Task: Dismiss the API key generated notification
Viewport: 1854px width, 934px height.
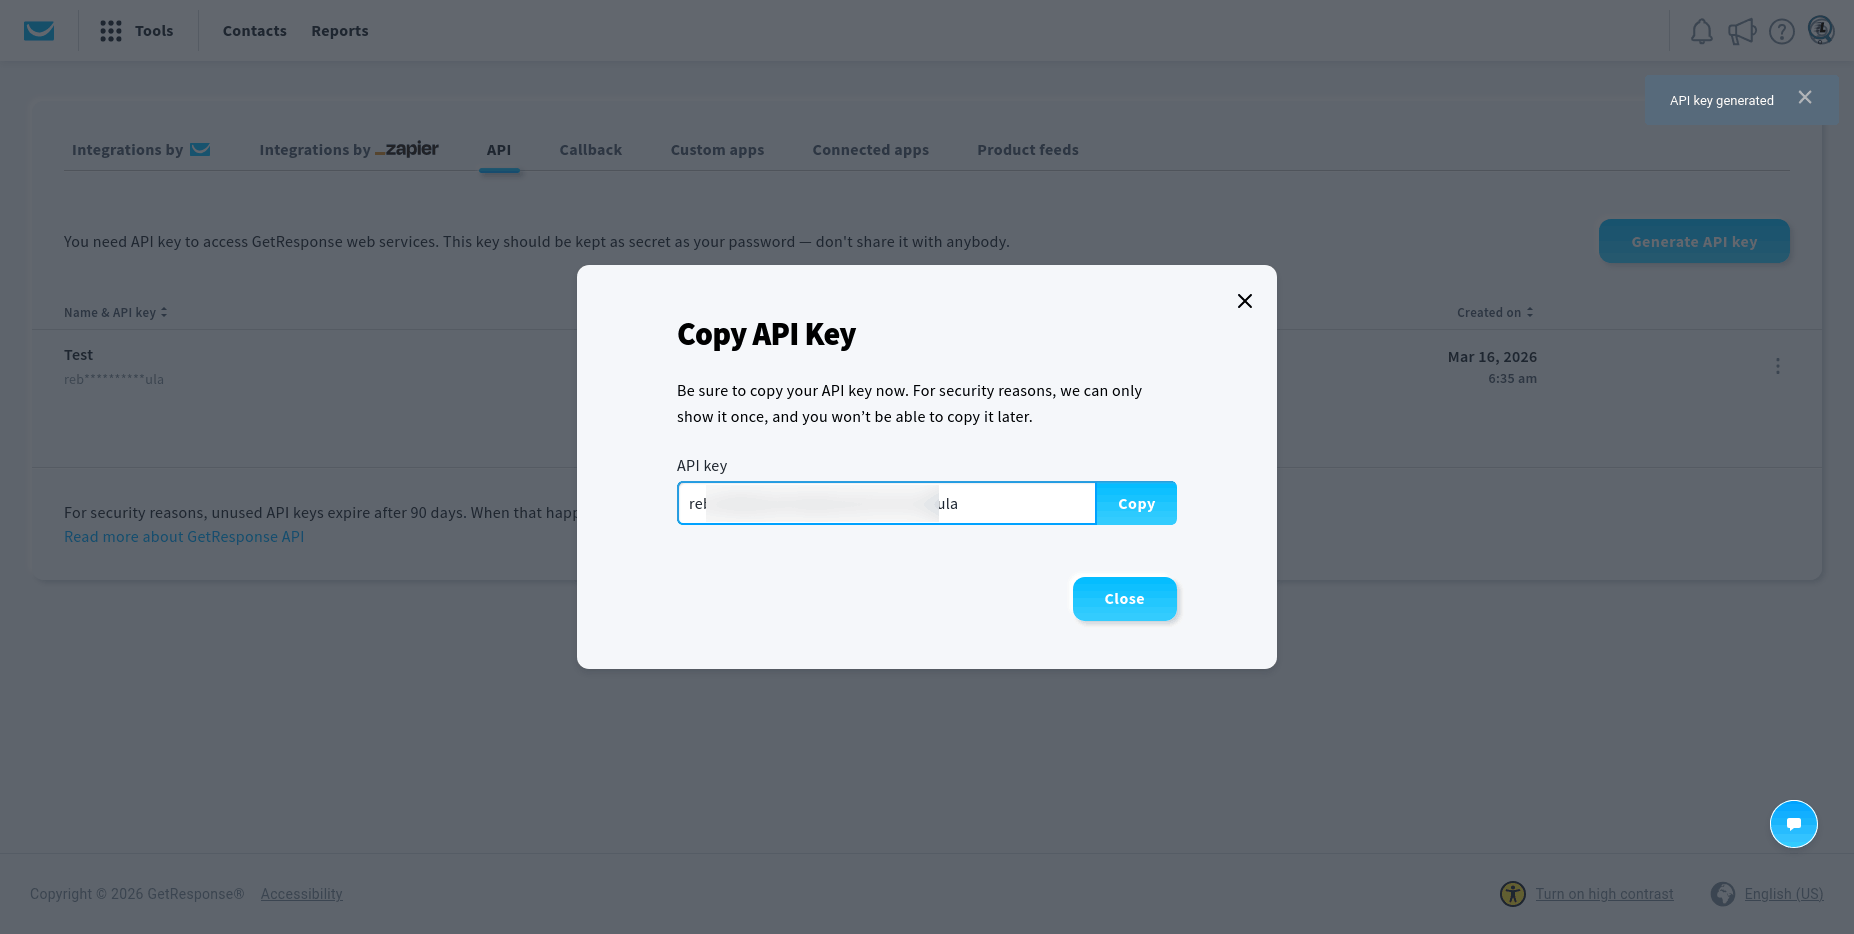Action: (x=1804, y=98)
